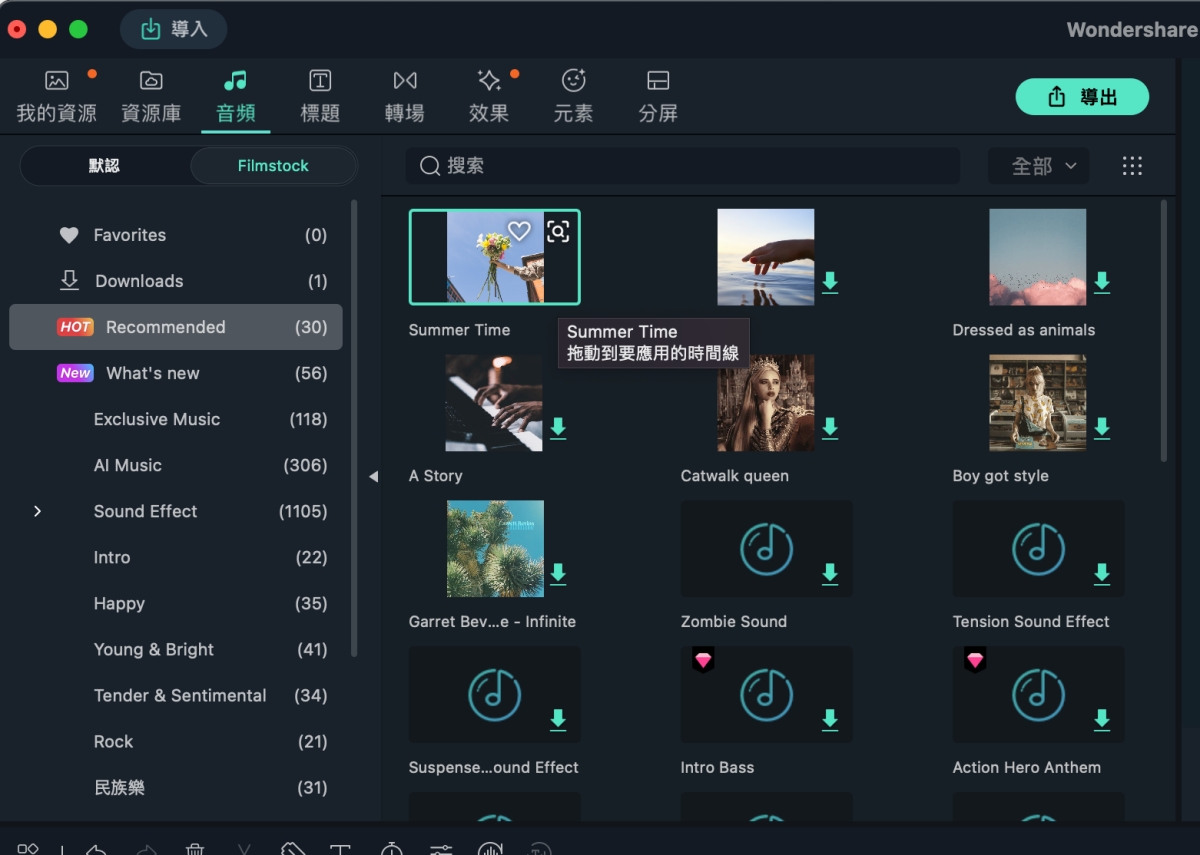Click the 導出 export button

coord(1082,97)
